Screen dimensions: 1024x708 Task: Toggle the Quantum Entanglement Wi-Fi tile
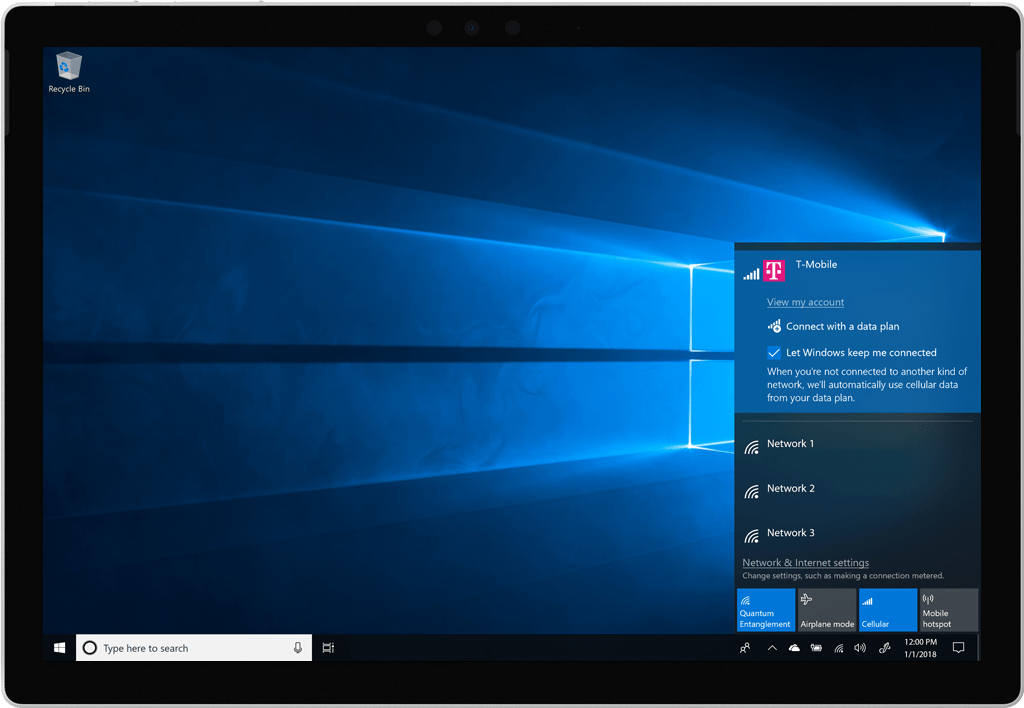(766, 610)
